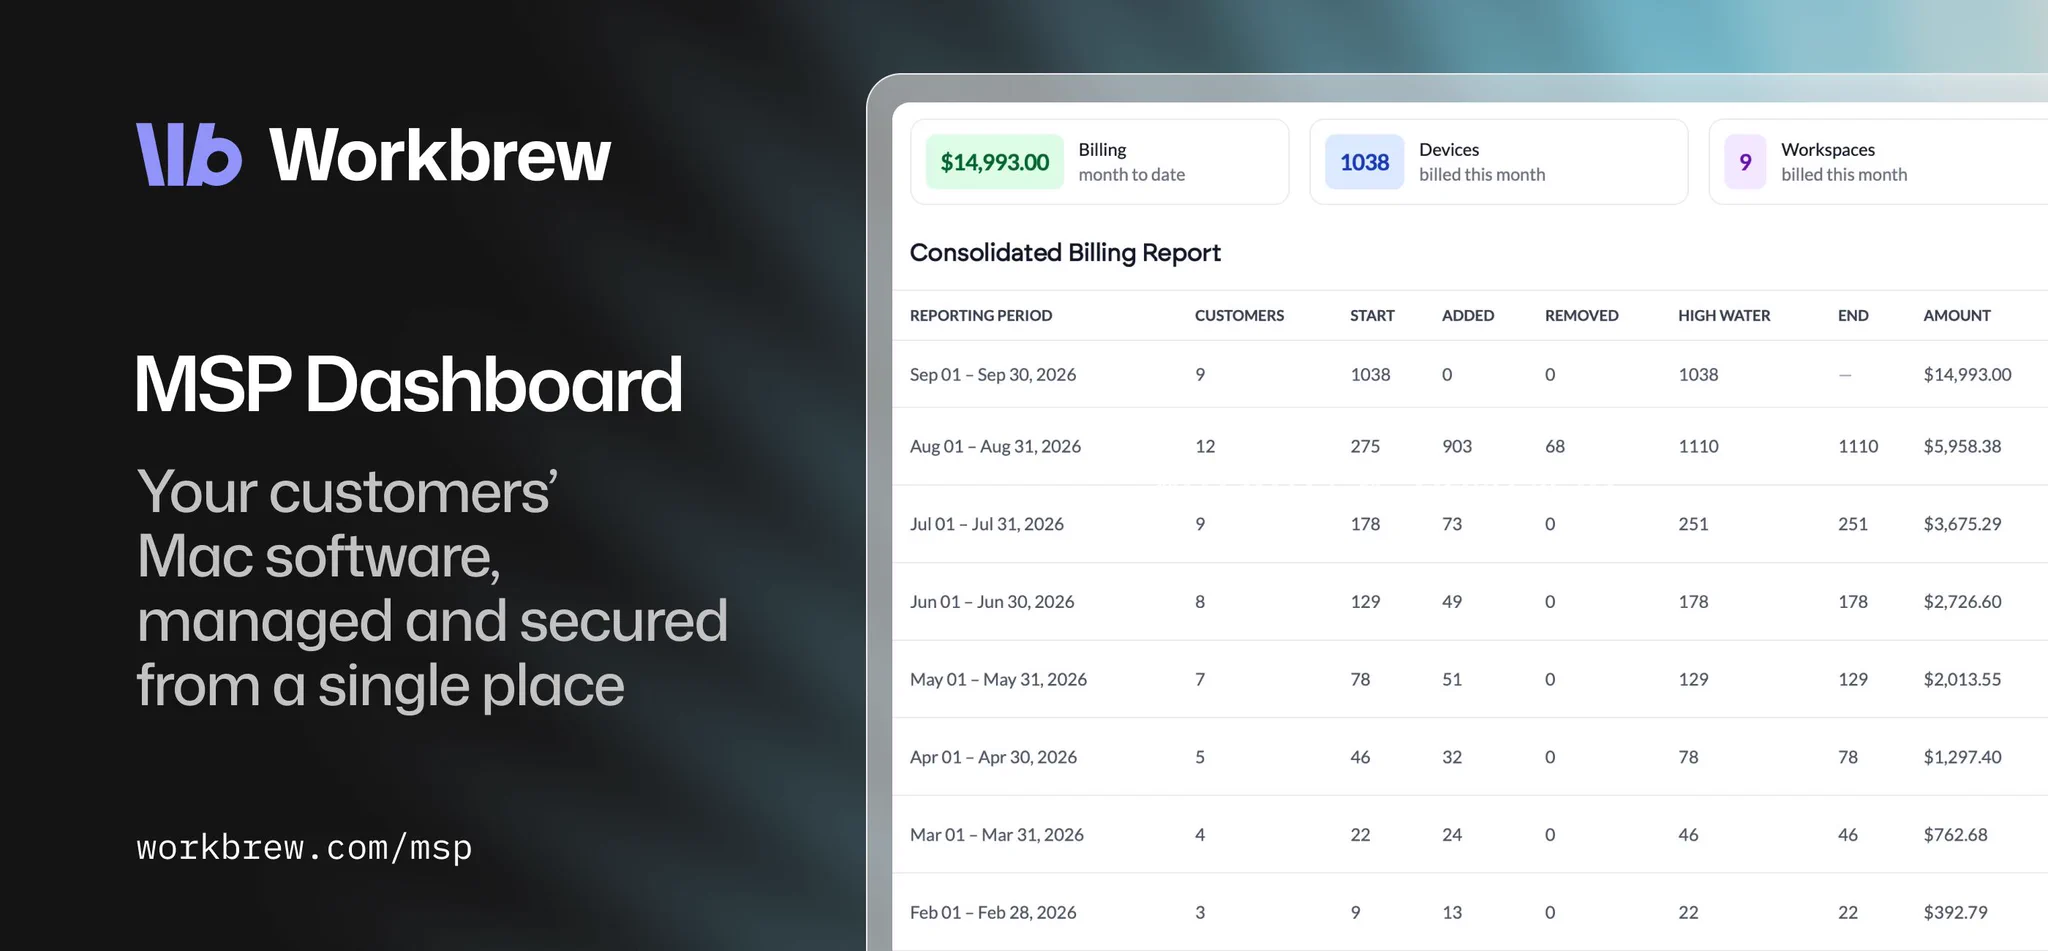
Task: Select the May 01 – May 31, 2026 period
Action: [x=998, y=679]
